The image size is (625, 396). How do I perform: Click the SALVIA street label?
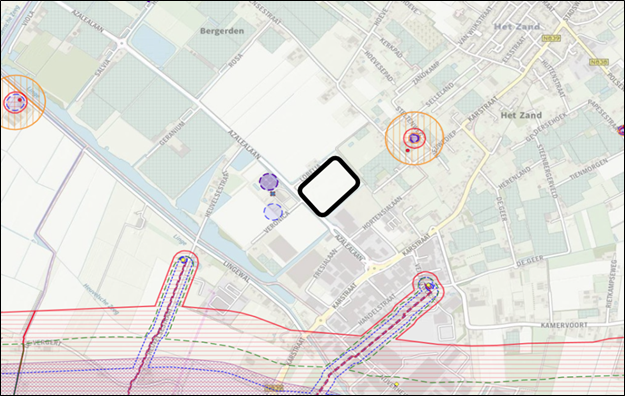coord(102,68)
